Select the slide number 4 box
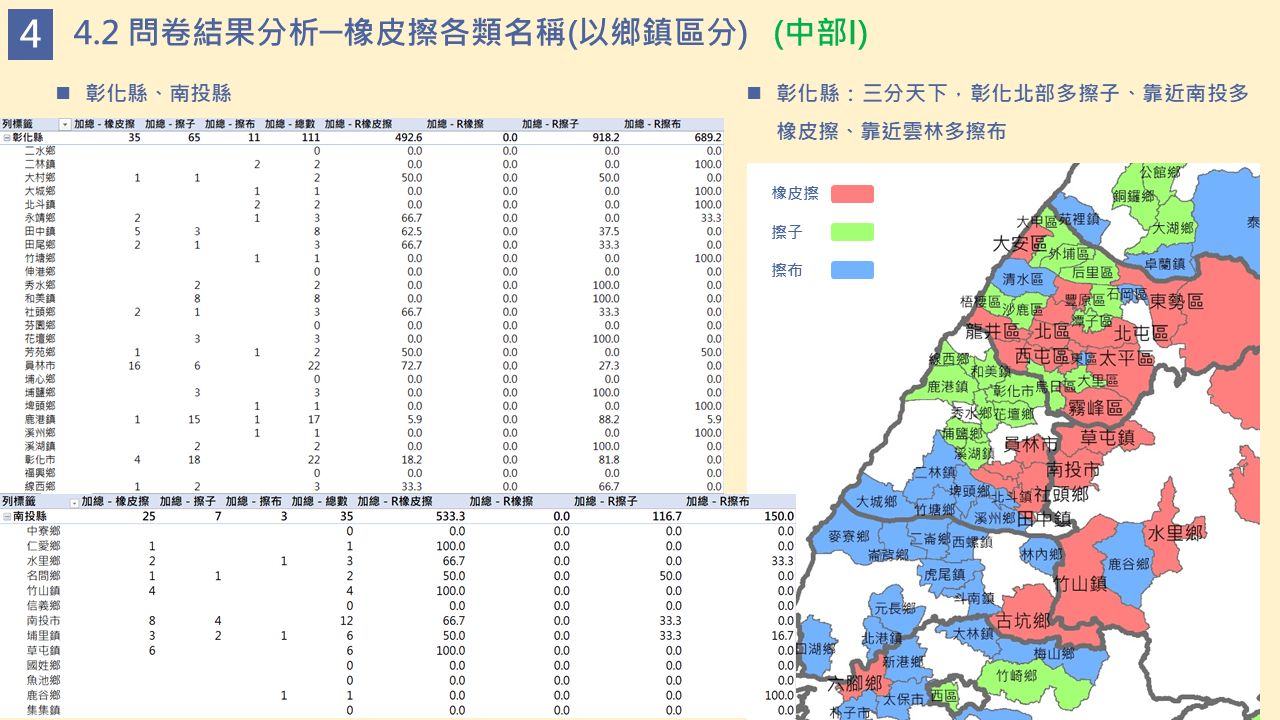This screenshot has width=1280, height=720. [30, 35]
